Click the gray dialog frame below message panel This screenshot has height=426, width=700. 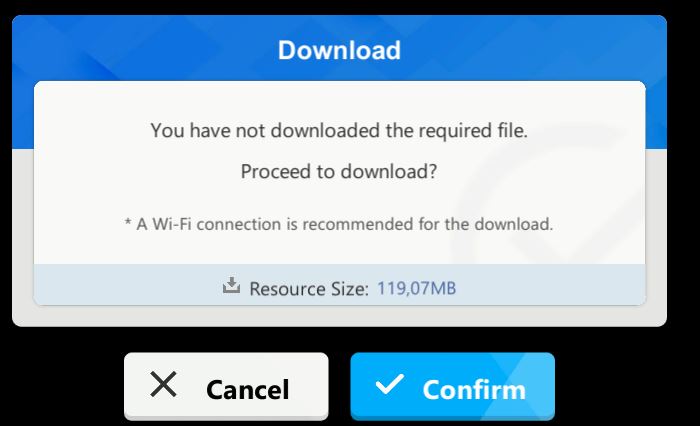coord(339,316)
